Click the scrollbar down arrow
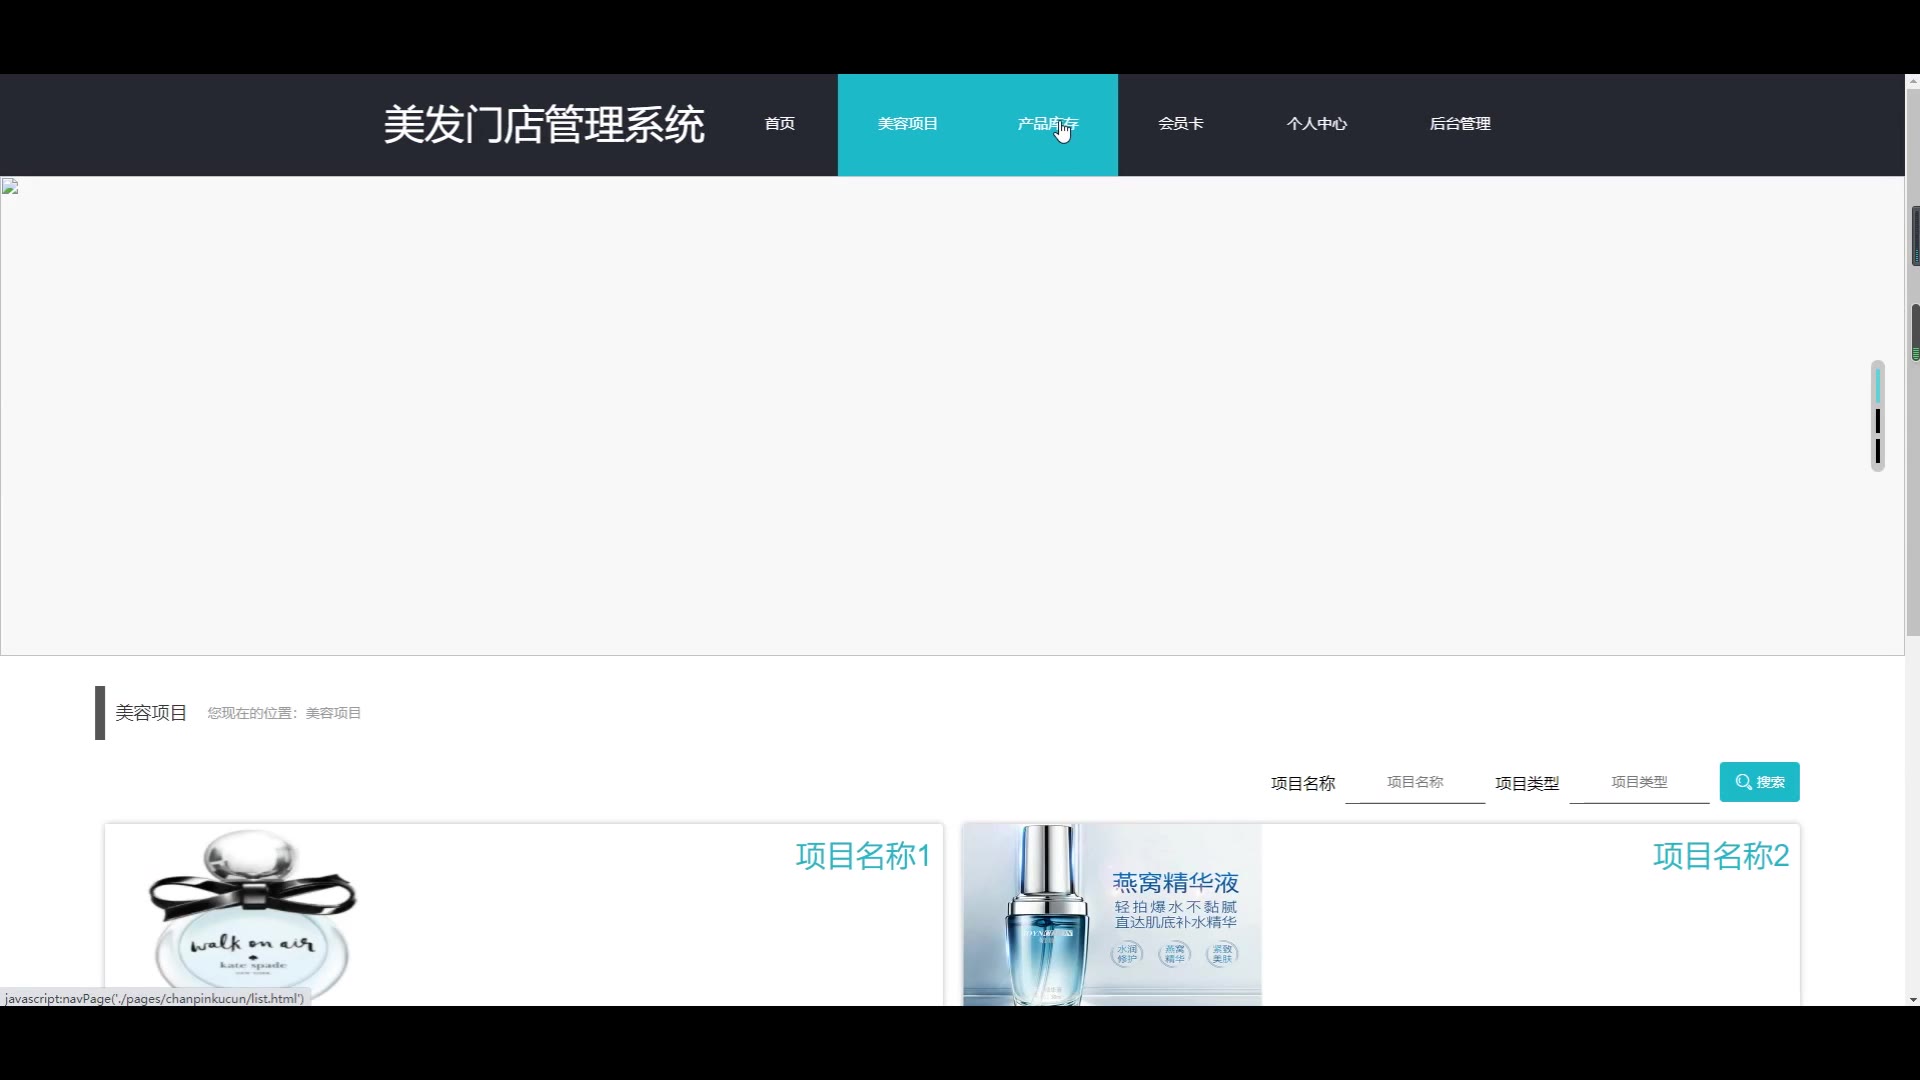1920x1080 pixels. tap(1912, 999)
